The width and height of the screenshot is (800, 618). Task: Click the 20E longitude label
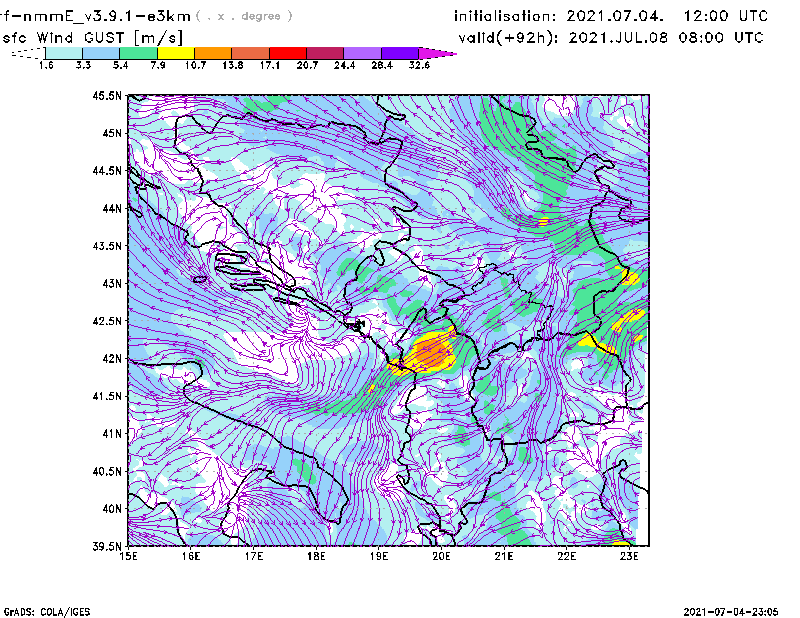441,556
